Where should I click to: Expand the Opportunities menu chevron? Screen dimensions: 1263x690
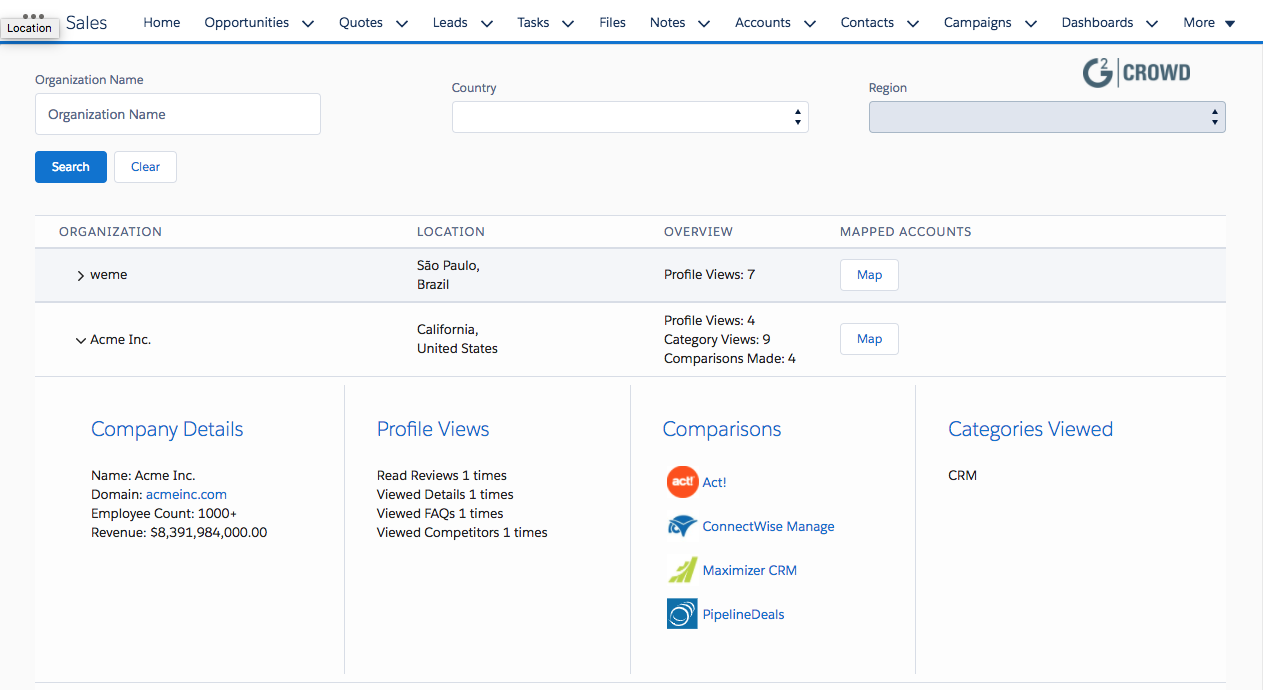pos(308,23)
